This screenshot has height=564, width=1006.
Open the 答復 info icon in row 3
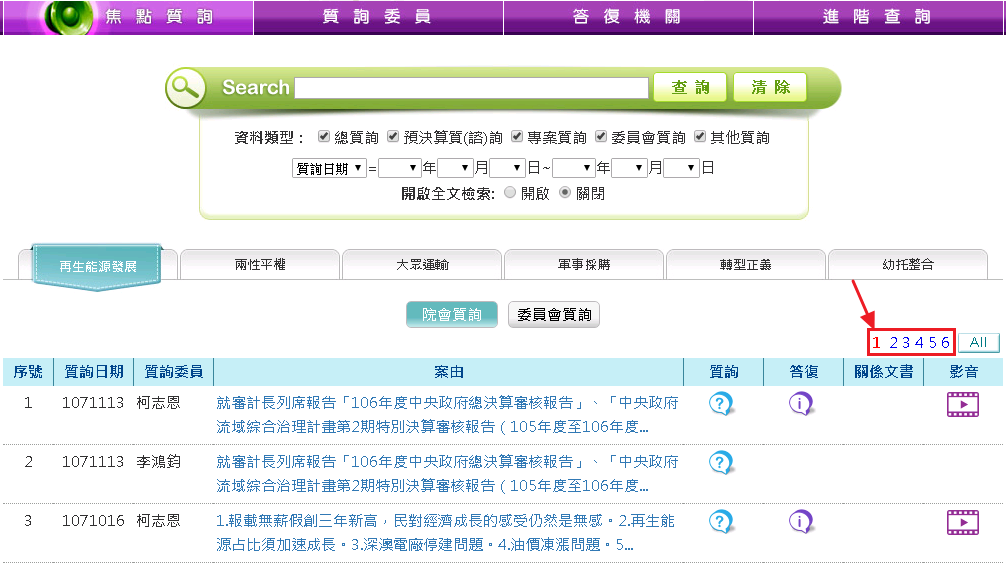coord(800,522)
